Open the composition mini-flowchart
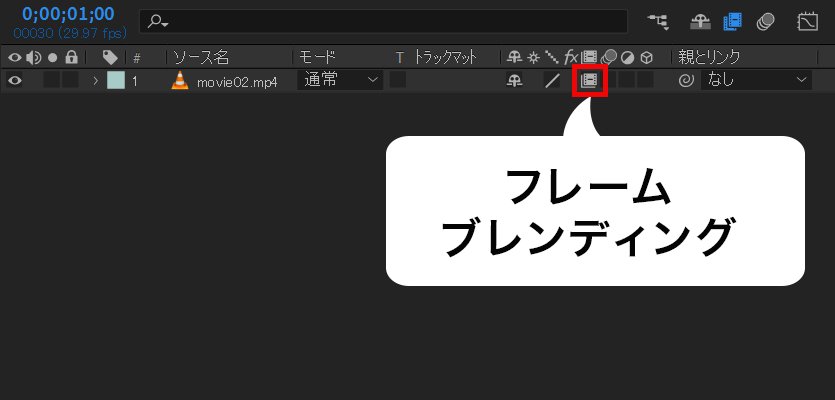 point(658,20)
